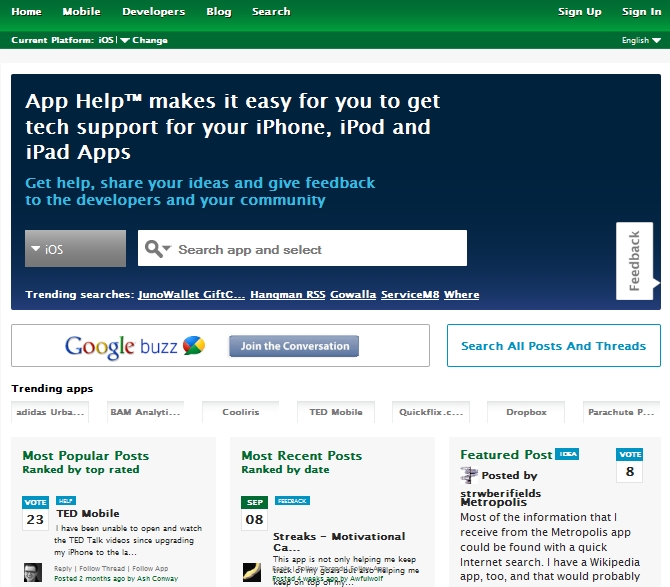This screenshot has height=587, width=670.
Task: Vote on TED Mobile post with 23 votes
Action: coord(35,513)
